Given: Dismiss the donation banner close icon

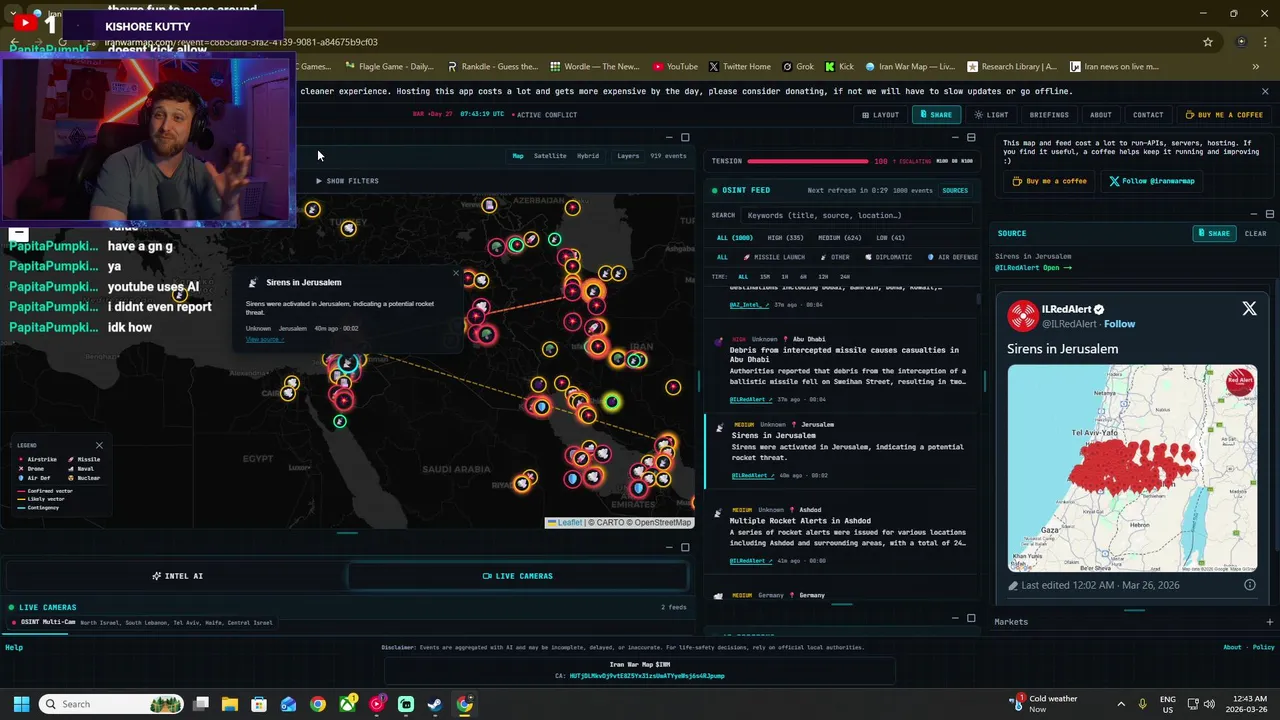Looking at the screenshot, I should tap(1264, 91).
